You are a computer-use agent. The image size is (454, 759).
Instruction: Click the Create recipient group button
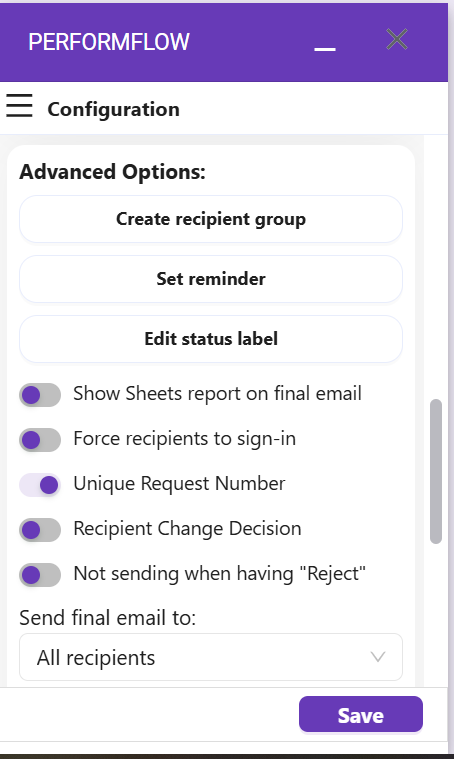tap(211, 219)
